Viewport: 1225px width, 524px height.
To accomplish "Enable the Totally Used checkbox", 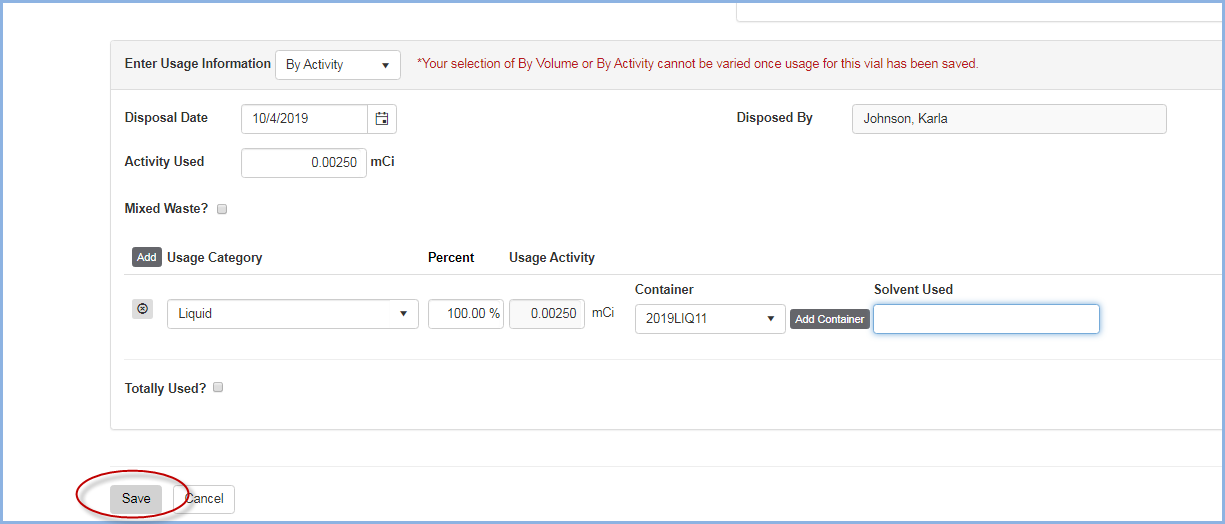I will (x=218, y=387).
